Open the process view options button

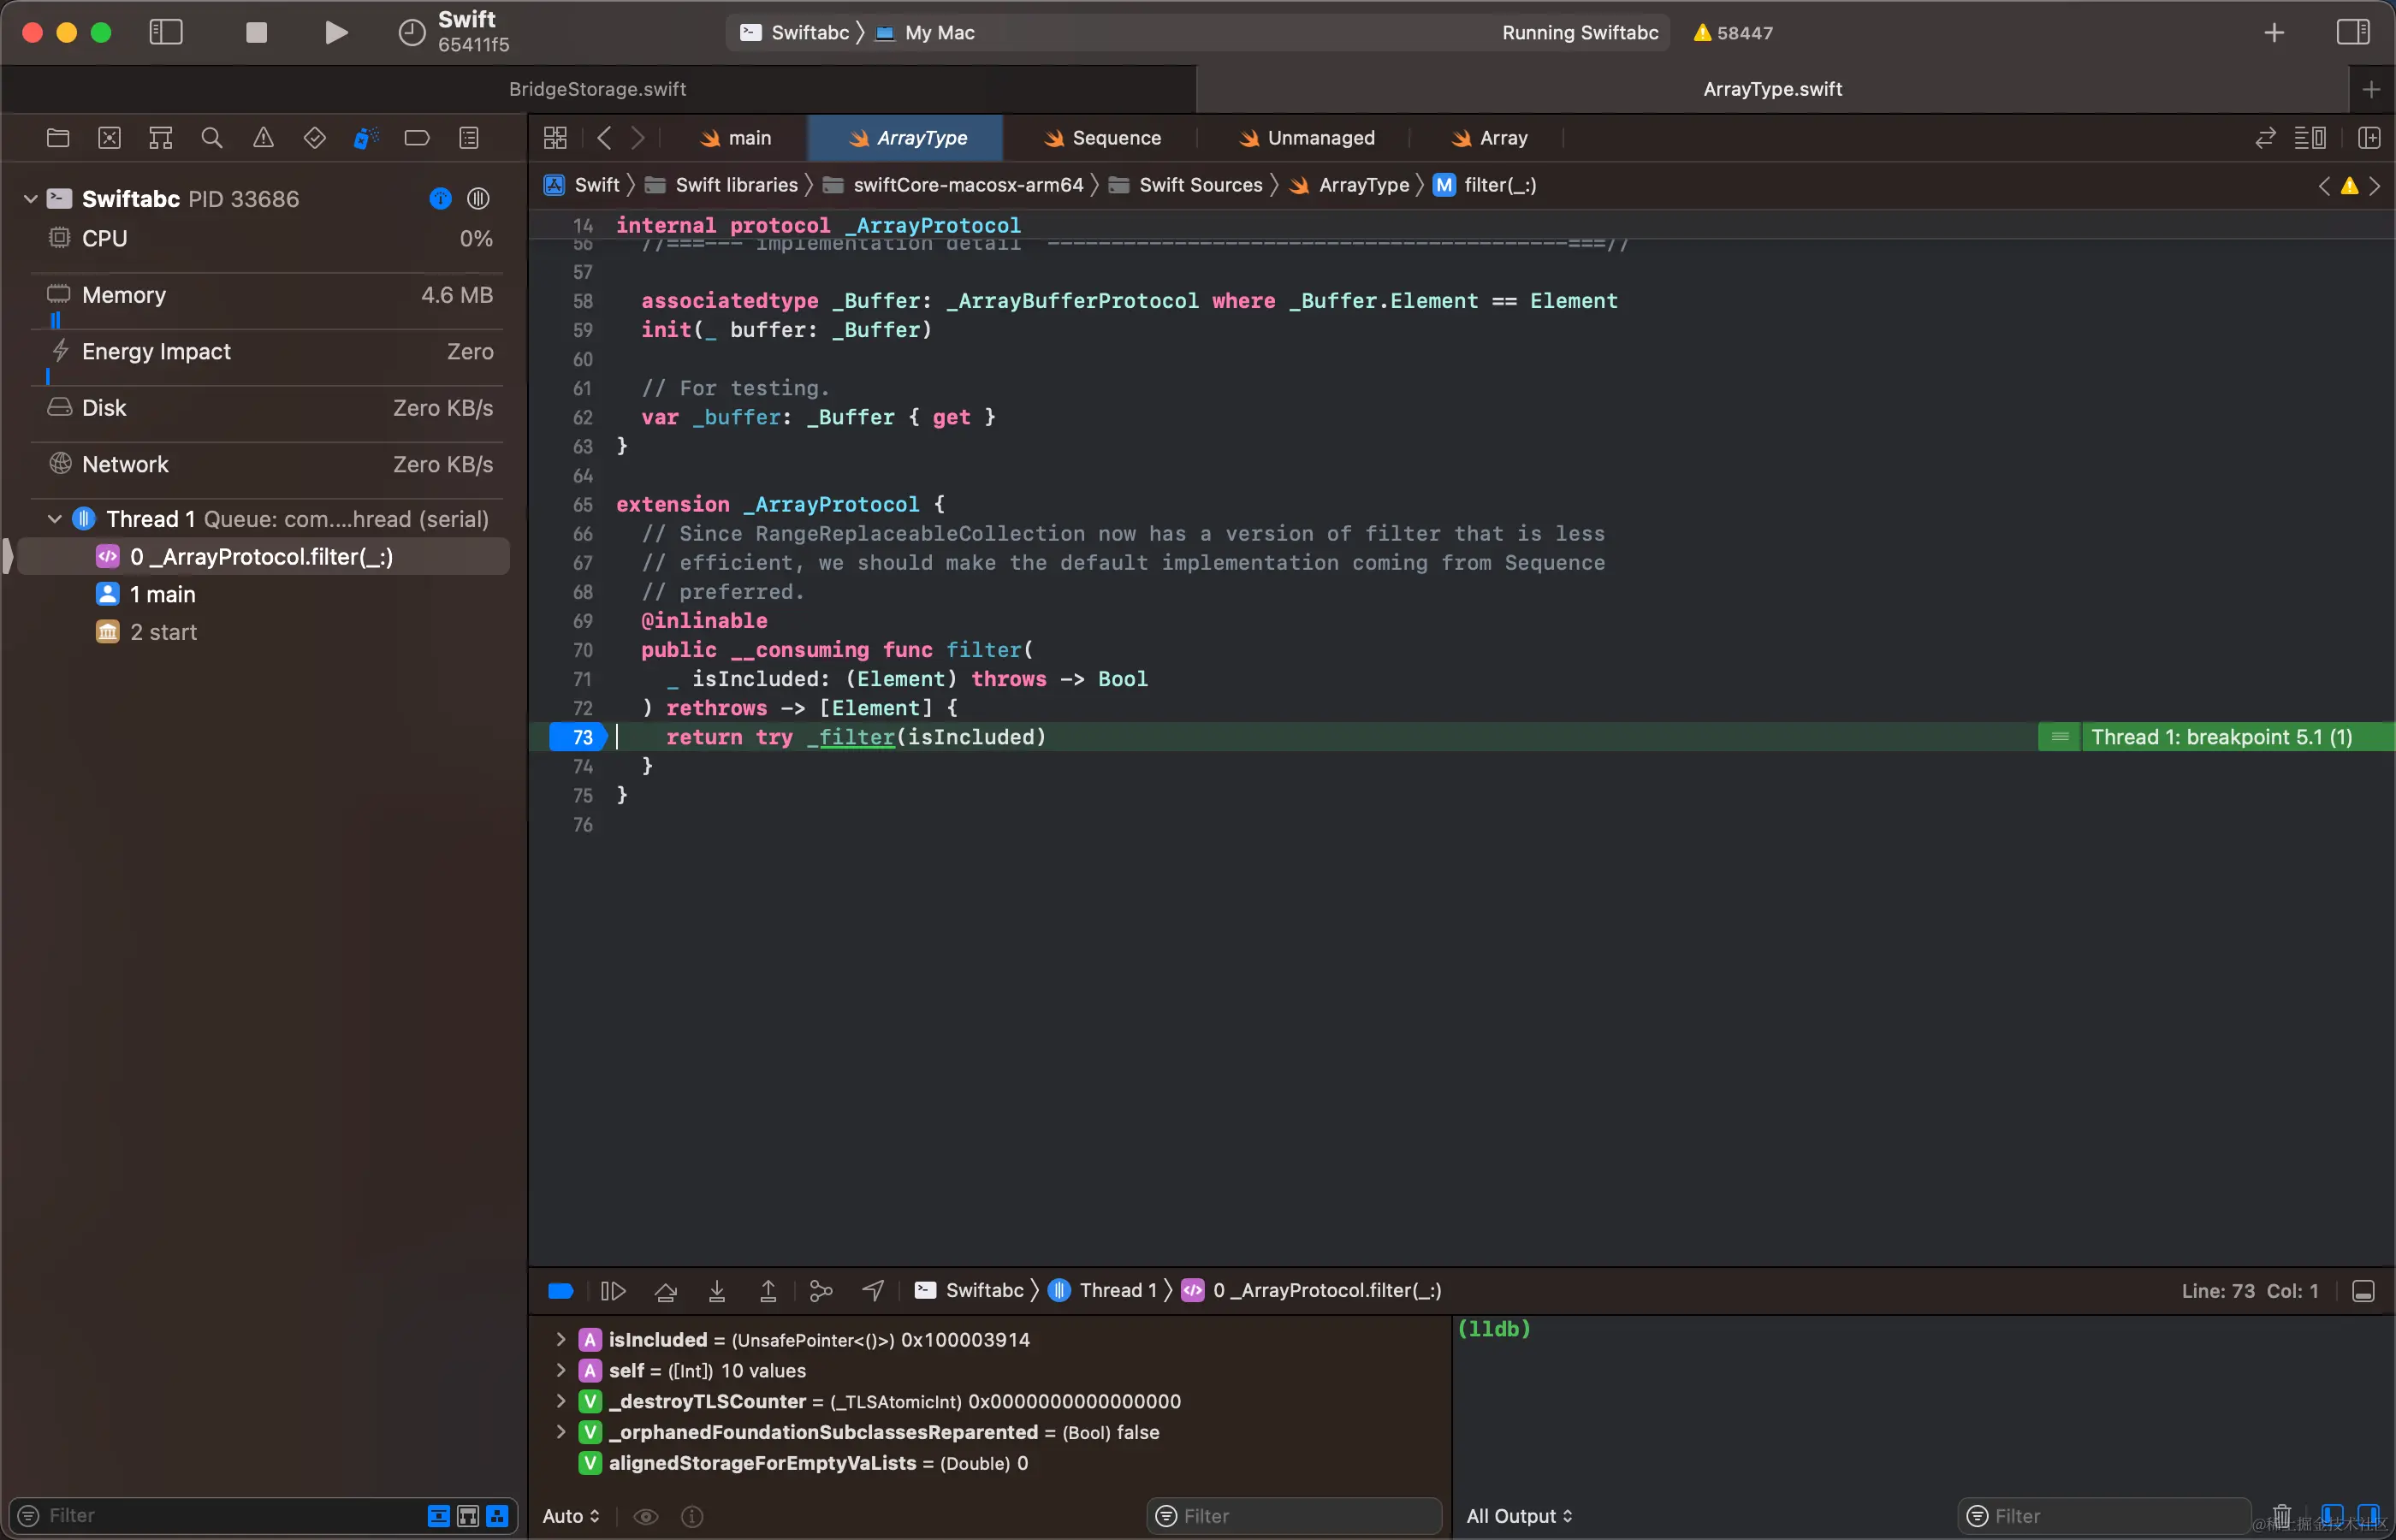478,199
